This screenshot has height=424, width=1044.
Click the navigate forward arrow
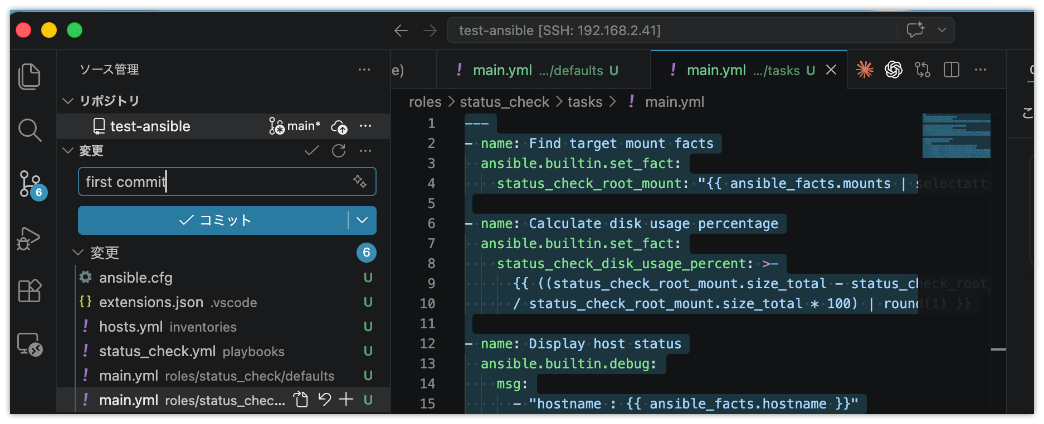tap(429, 31)
